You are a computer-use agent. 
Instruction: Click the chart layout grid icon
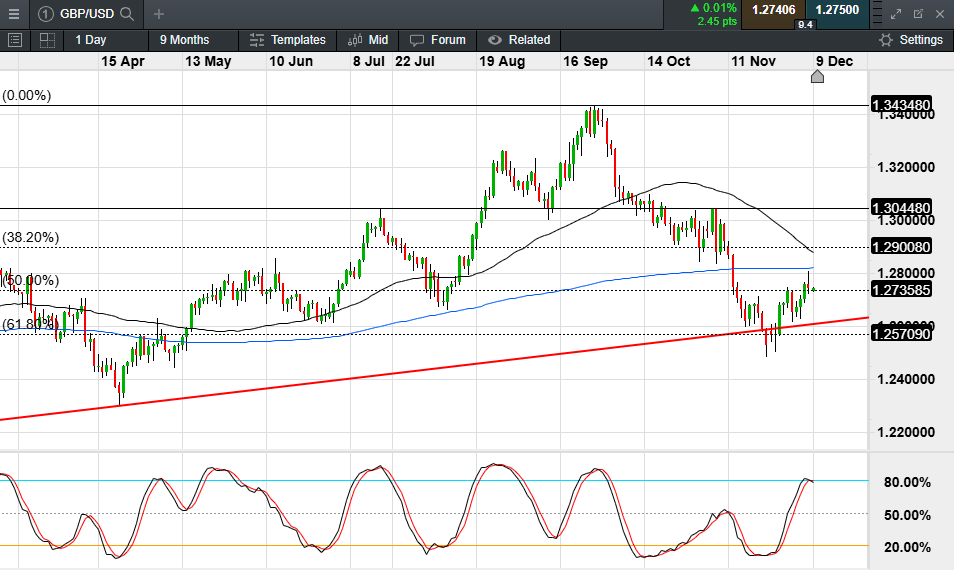47,40
